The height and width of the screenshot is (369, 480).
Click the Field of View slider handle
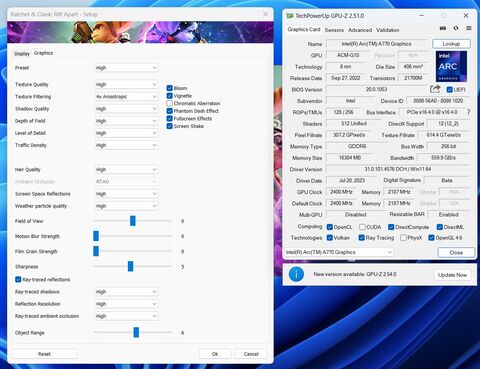point(133,221)
